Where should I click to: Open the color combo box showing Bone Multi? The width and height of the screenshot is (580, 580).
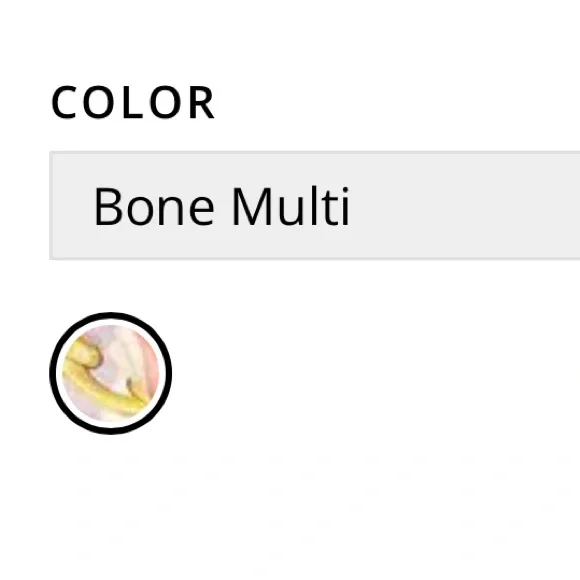pos(314,206)
